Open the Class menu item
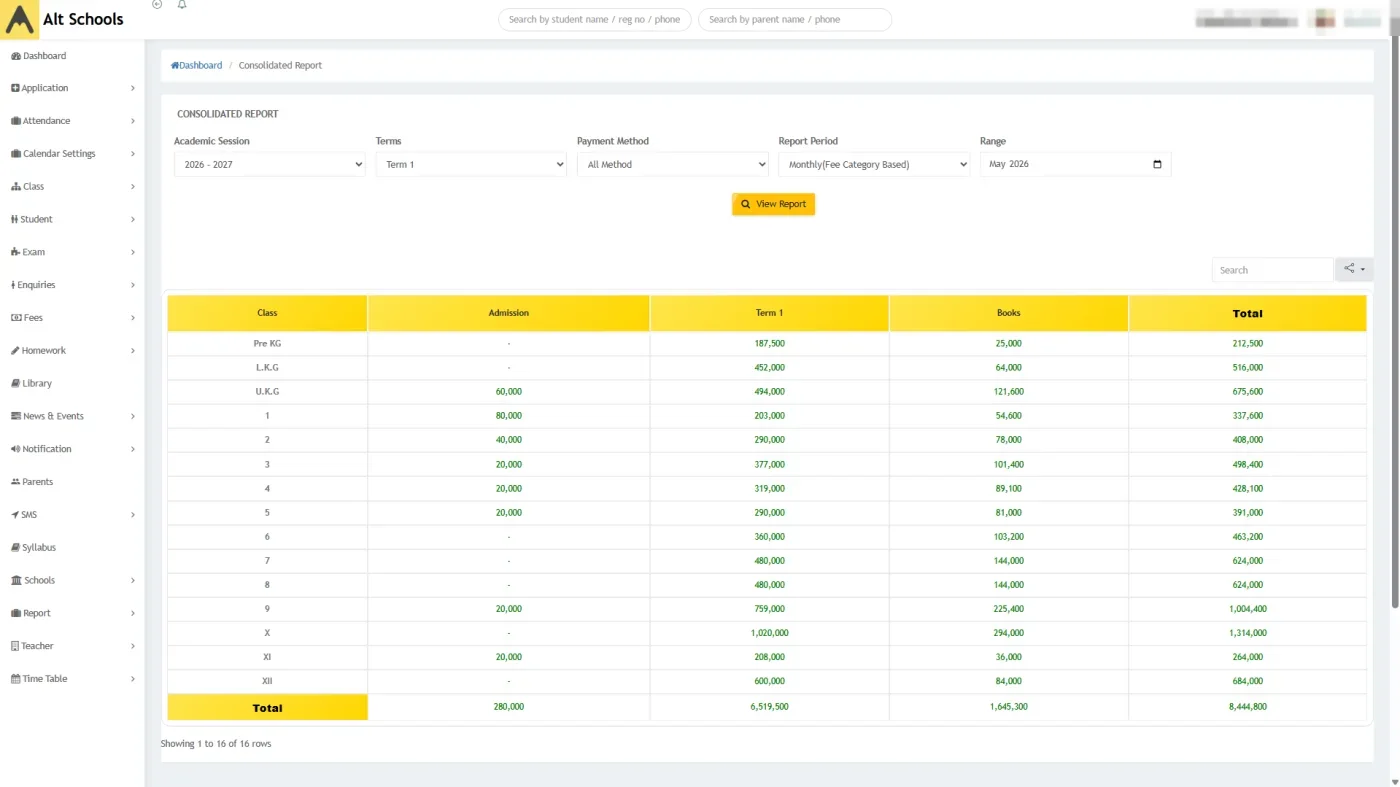 pos(72,187)
